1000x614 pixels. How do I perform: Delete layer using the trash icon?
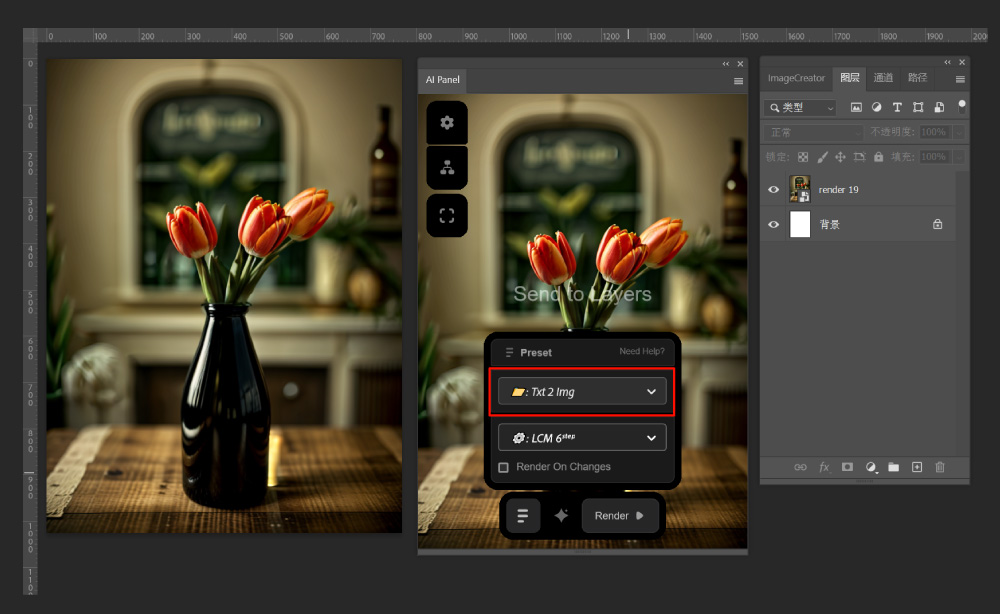point(940,467)
